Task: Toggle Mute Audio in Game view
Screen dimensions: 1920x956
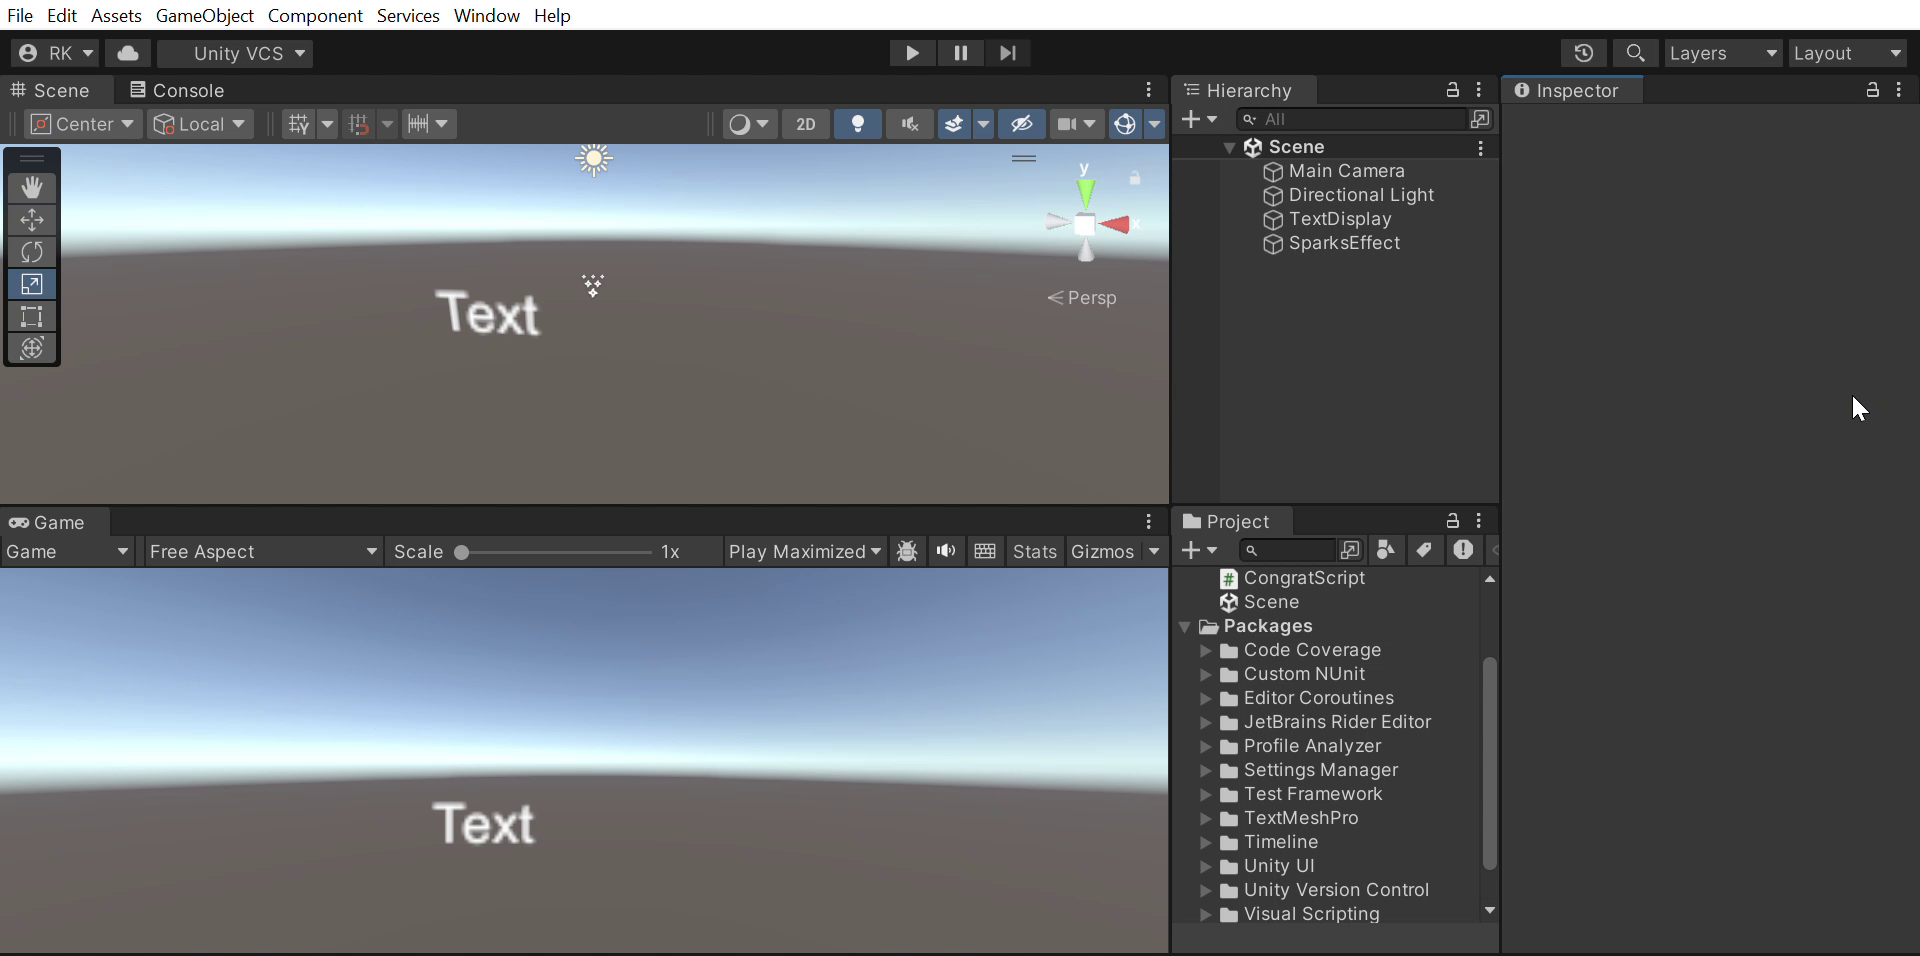Action: [946, 551]
